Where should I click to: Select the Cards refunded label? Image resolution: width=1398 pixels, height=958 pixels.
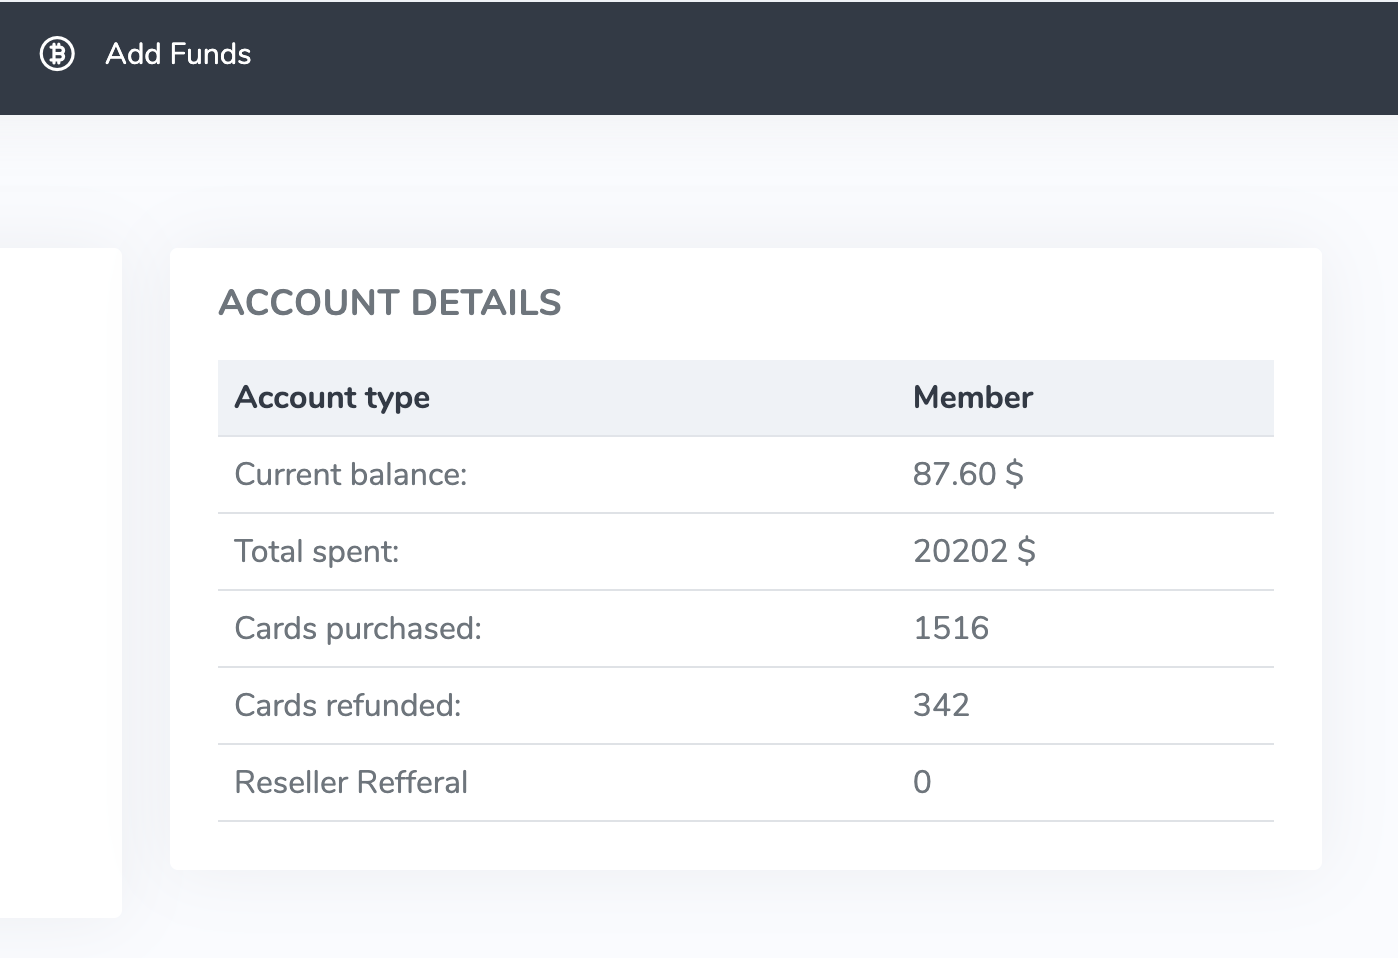pos(347,706)
